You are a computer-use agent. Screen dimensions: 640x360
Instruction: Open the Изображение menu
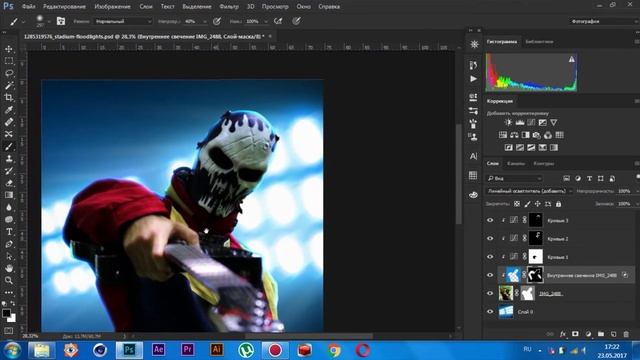click(112, 7)
